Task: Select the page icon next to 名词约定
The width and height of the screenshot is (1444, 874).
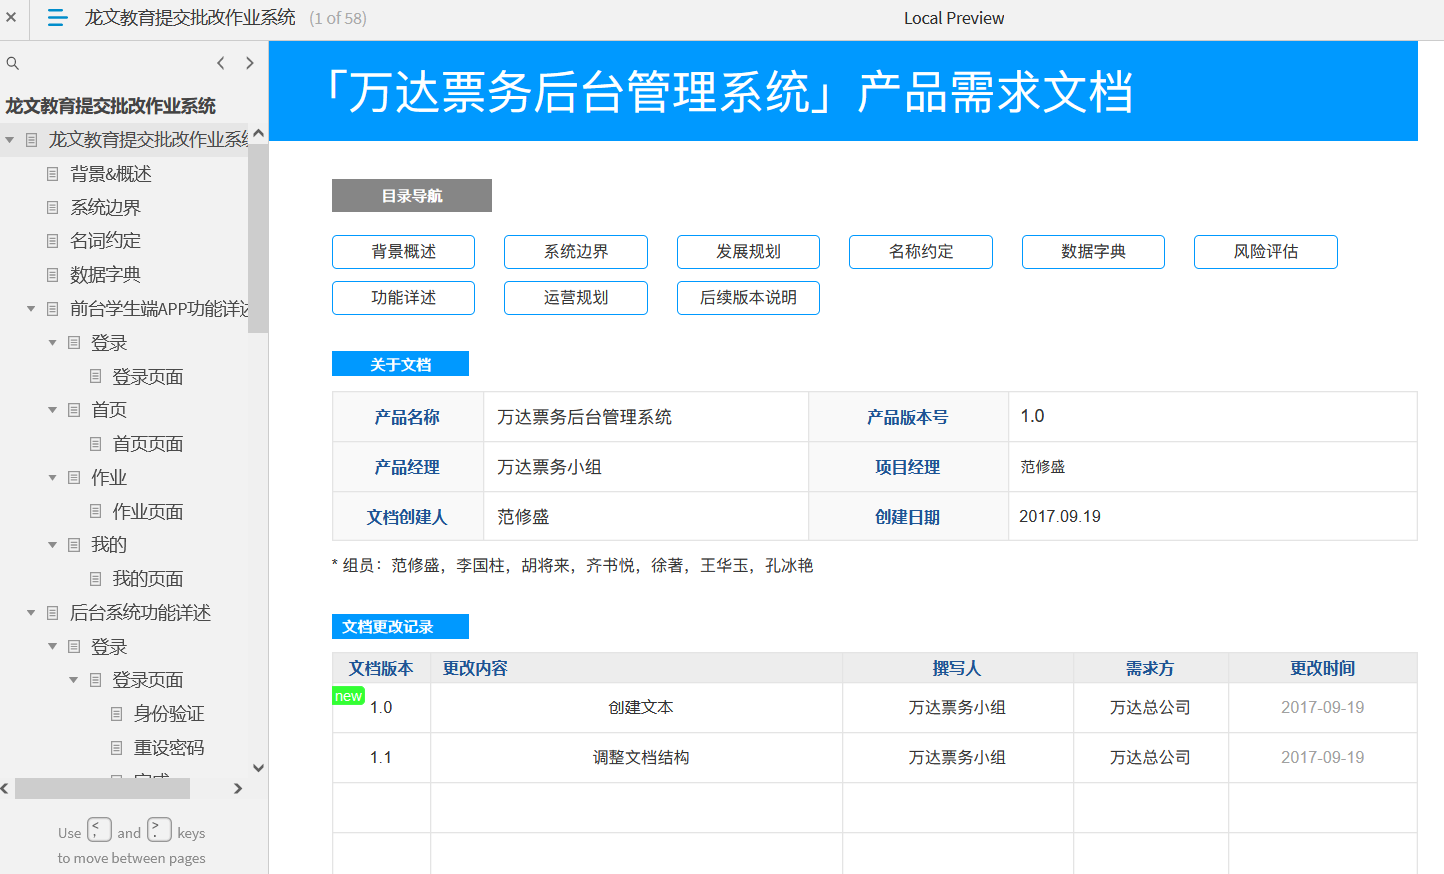Action: pyautogui.click(x=53, y=241)
